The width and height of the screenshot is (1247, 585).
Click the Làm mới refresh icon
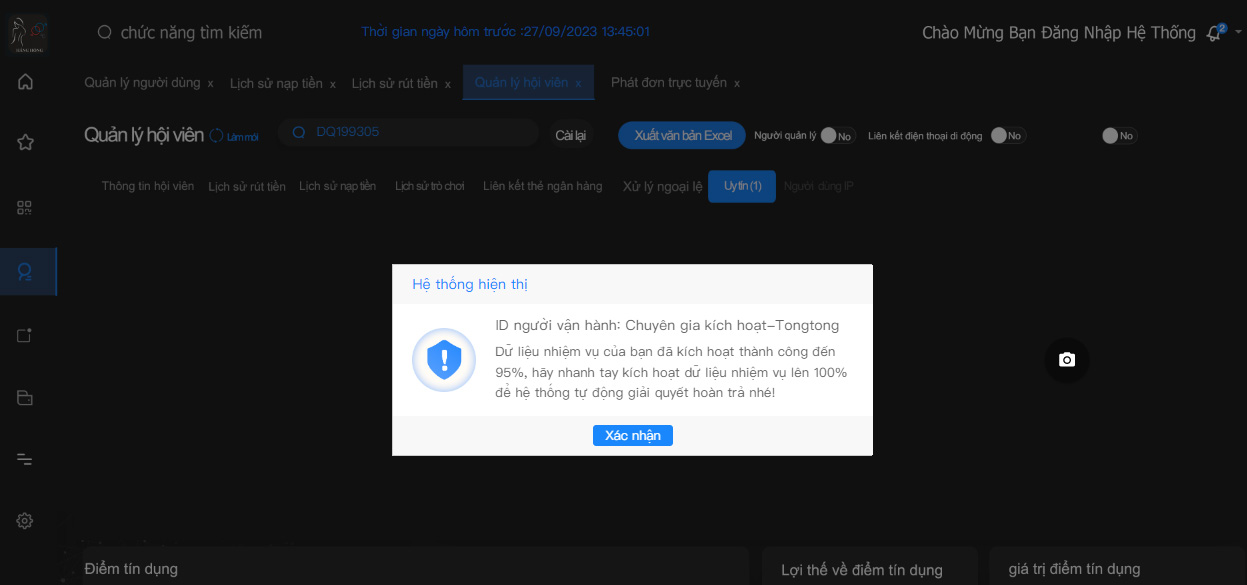[216, 135]
